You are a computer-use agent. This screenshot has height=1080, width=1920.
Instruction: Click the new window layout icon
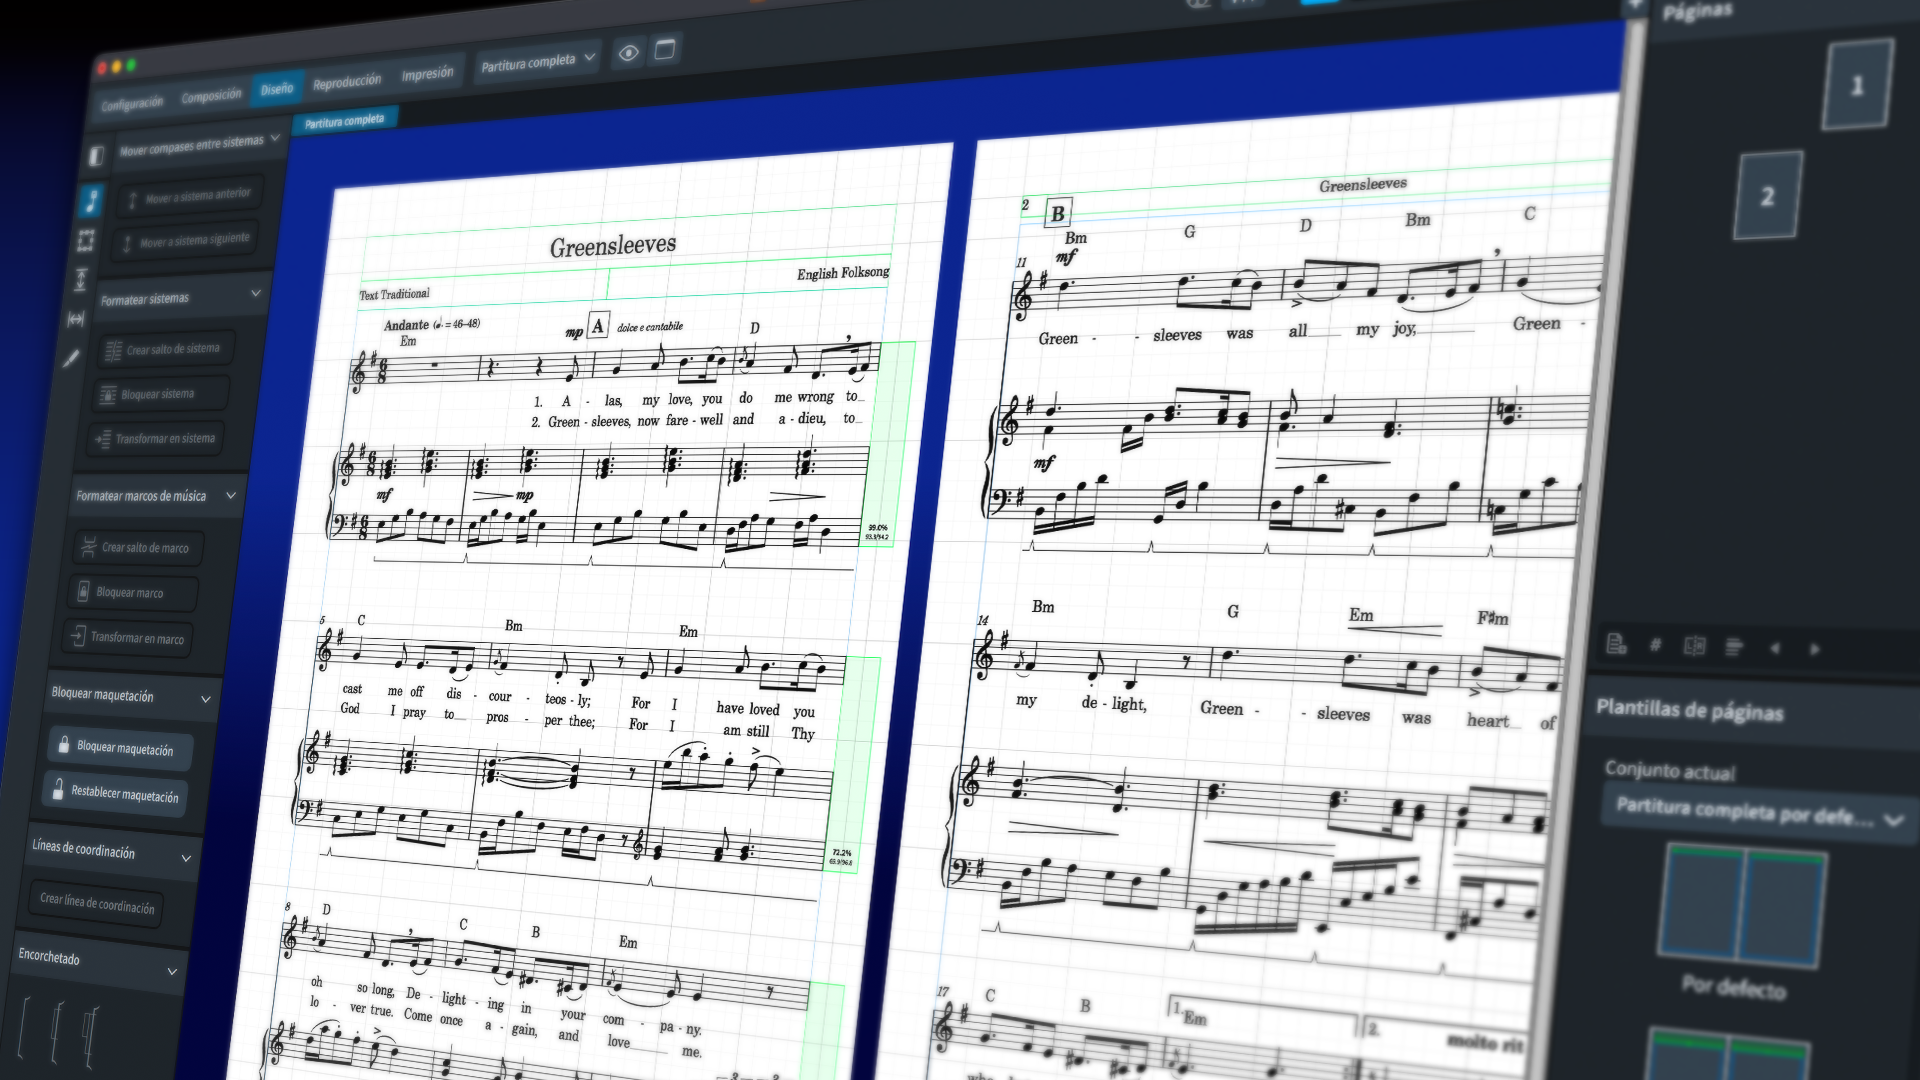click(665, 50)
